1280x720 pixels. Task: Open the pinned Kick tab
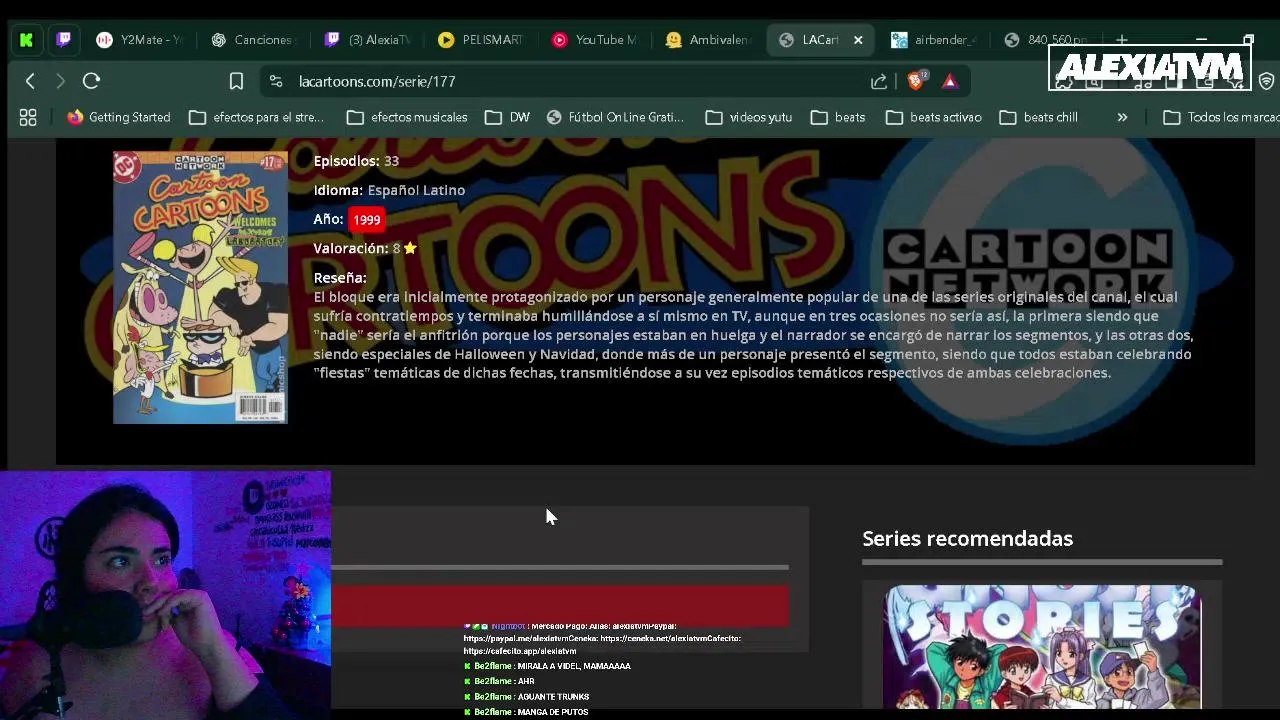point(26,40)
